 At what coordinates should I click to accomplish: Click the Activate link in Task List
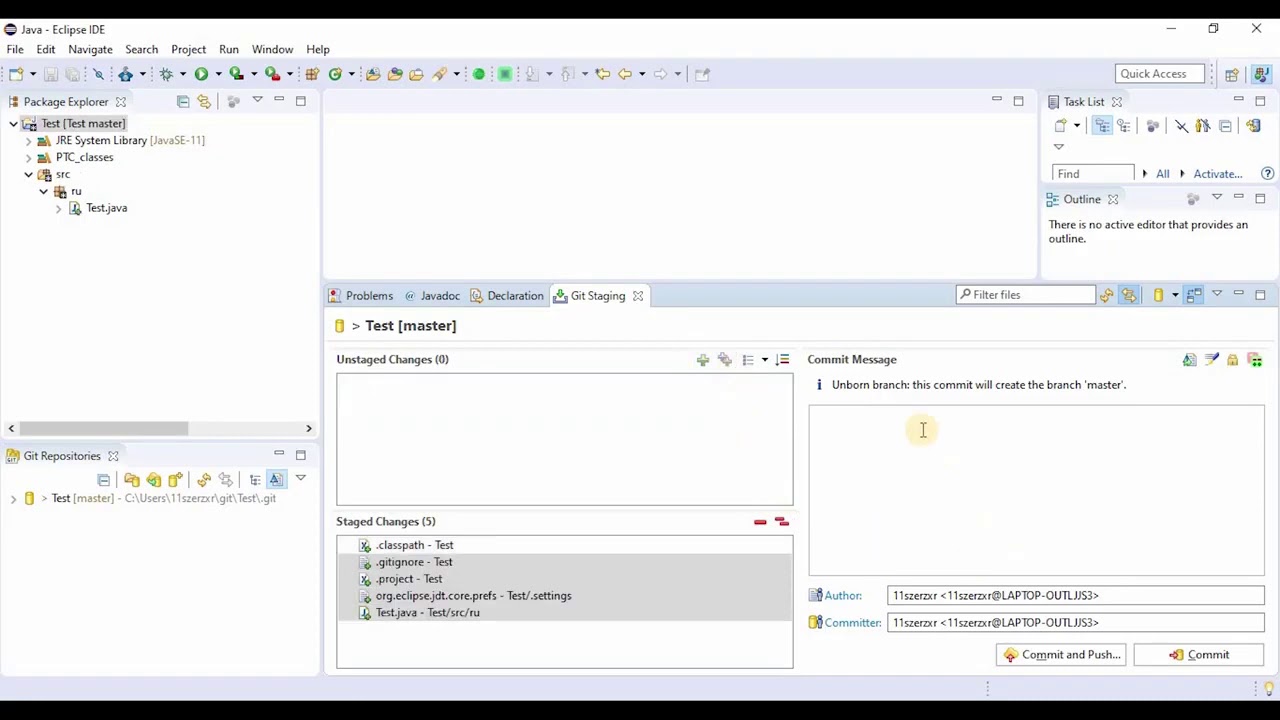[x=1217, y=174]
